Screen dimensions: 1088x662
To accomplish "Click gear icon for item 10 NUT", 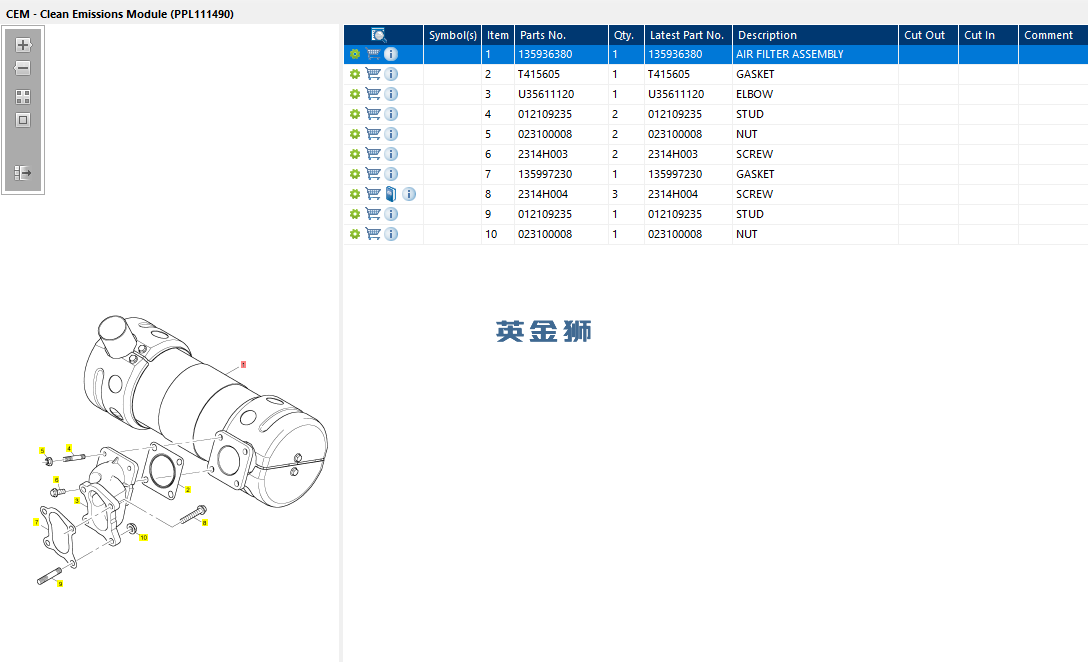I will pyautogui.click(x=355, y=235).
